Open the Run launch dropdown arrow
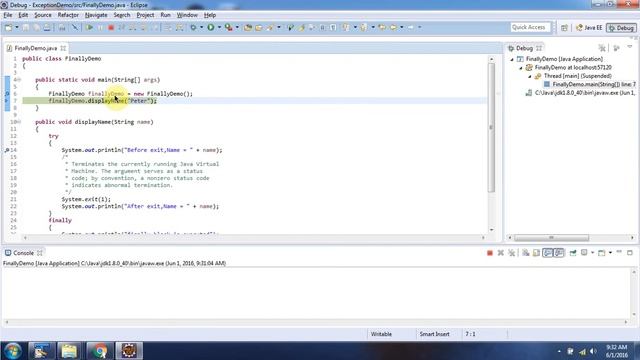Viewport: 640px width, 360px height. (x=219, y=27)
